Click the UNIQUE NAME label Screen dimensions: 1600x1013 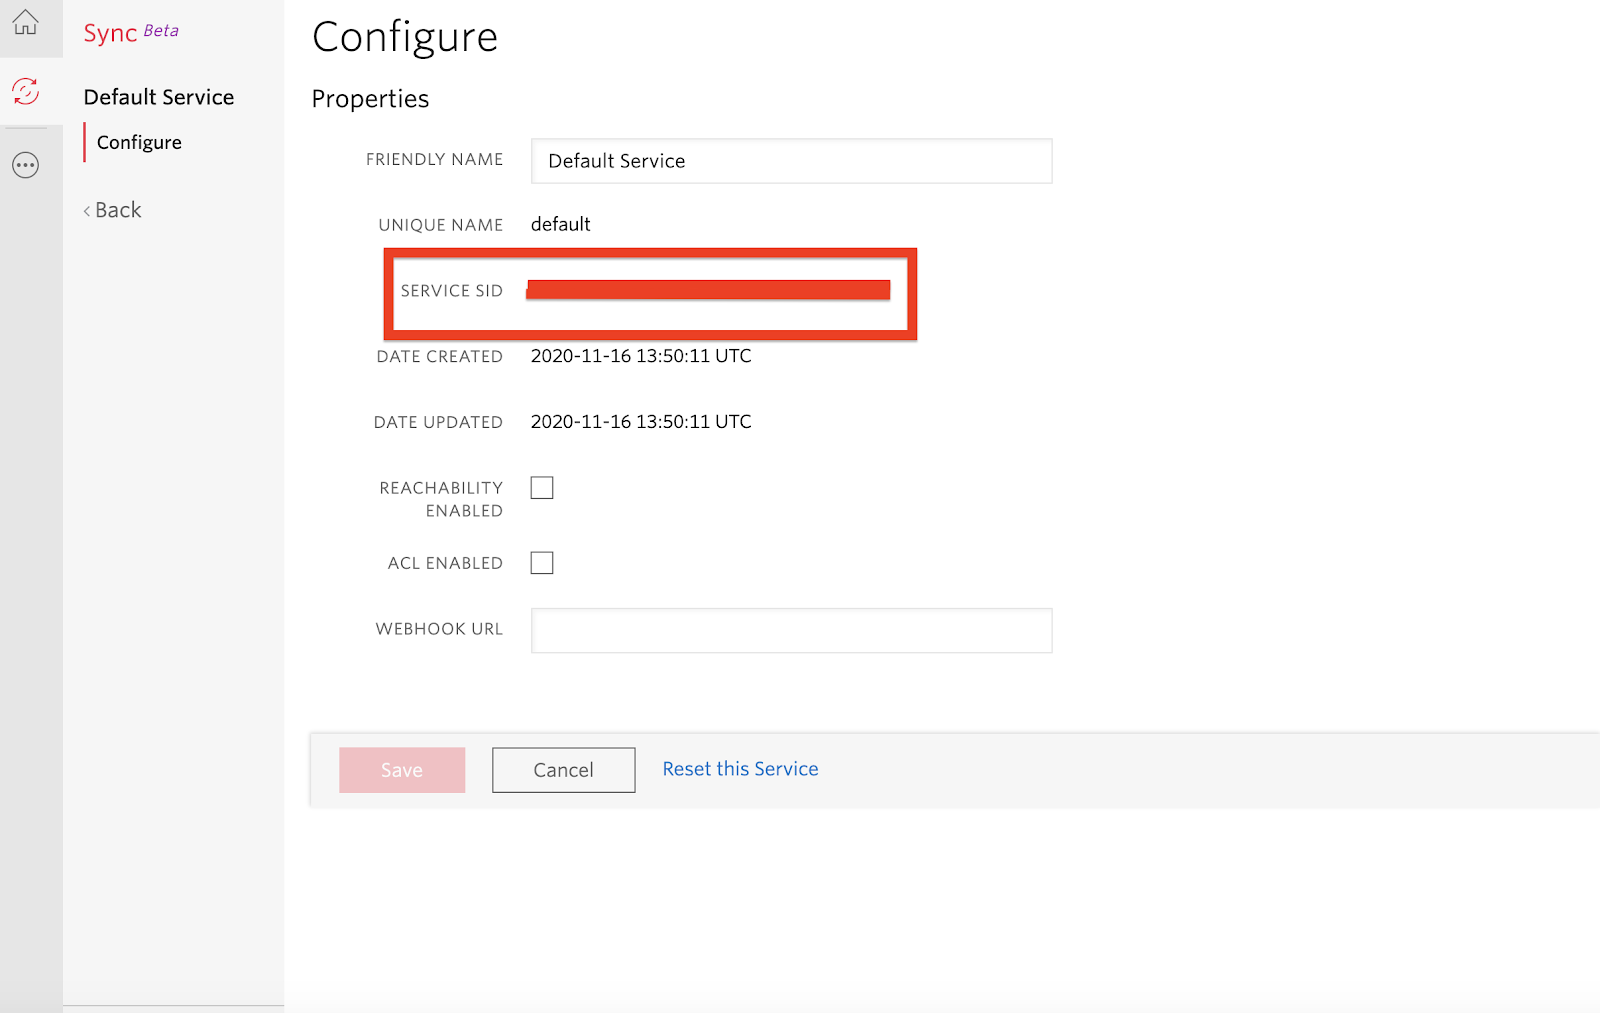coord(441,225)
